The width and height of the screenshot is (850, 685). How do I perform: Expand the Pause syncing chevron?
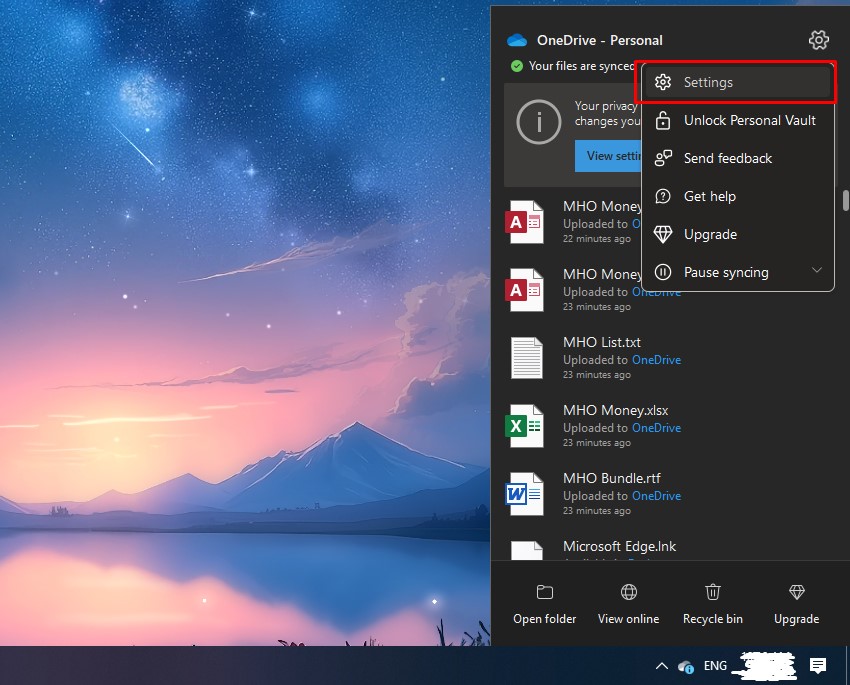(816, 271)
